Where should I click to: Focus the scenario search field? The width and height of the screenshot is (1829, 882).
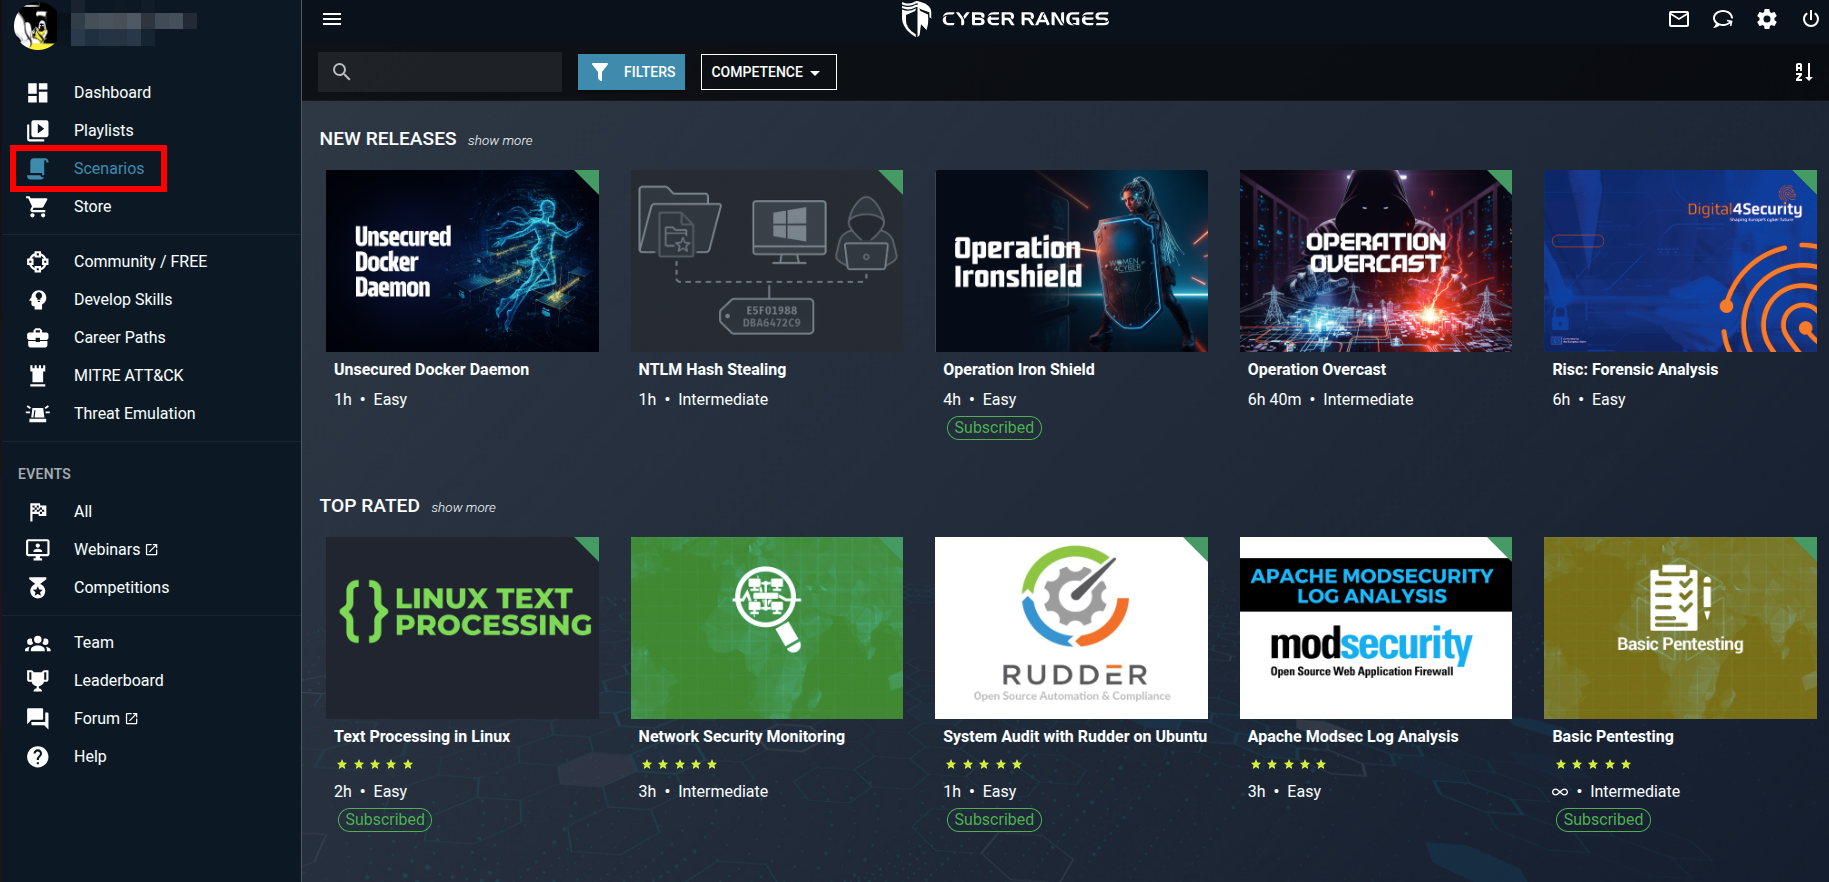(x=440, y=72)
